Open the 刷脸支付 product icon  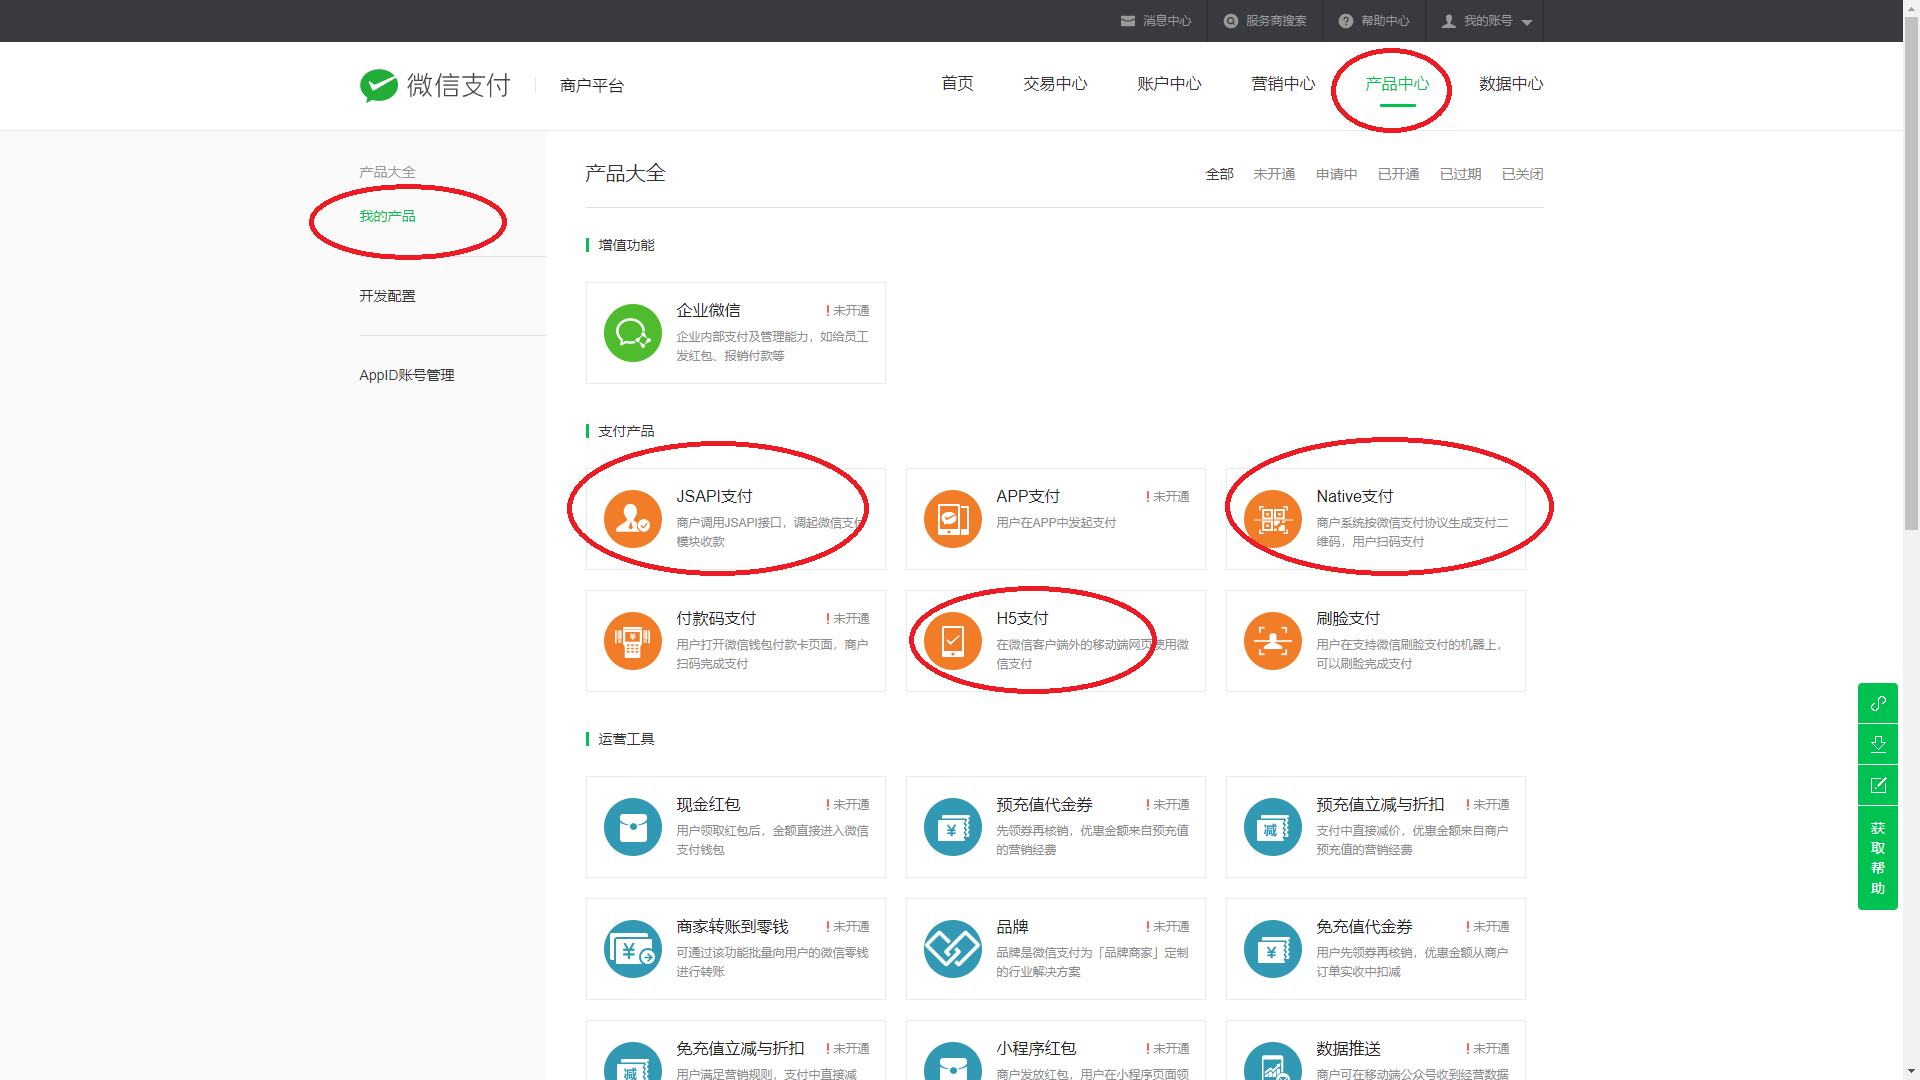1273,641
